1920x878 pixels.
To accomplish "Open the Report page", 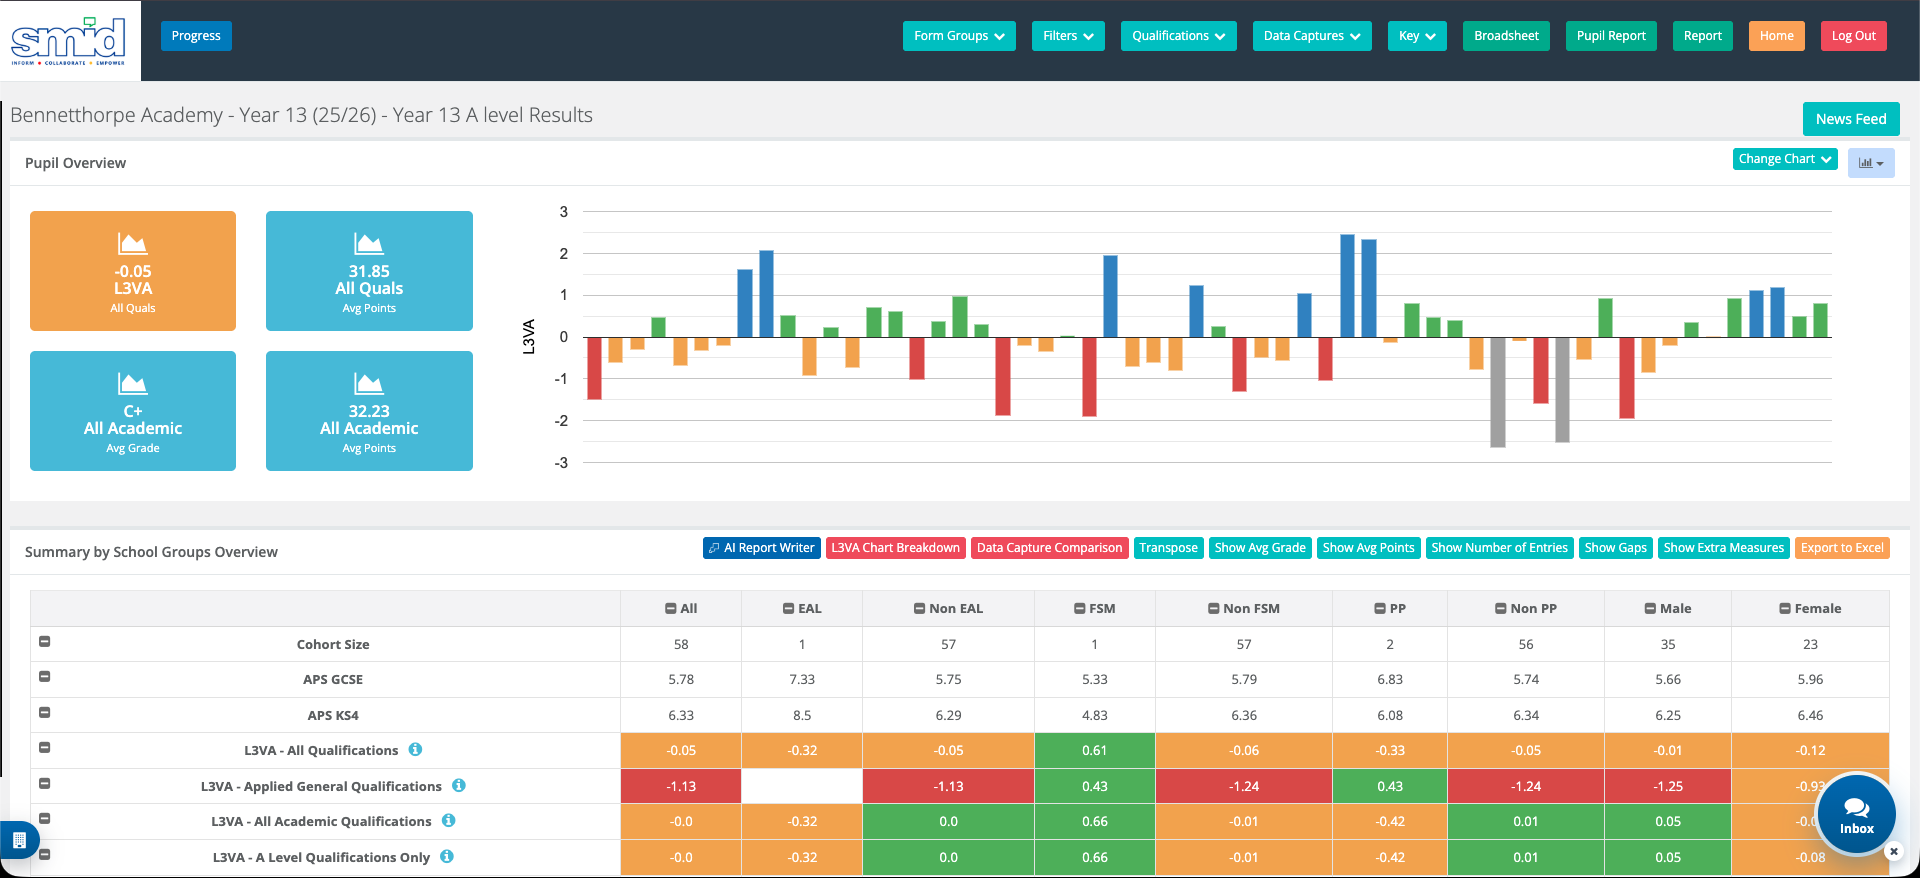I will click(1702, 36).
